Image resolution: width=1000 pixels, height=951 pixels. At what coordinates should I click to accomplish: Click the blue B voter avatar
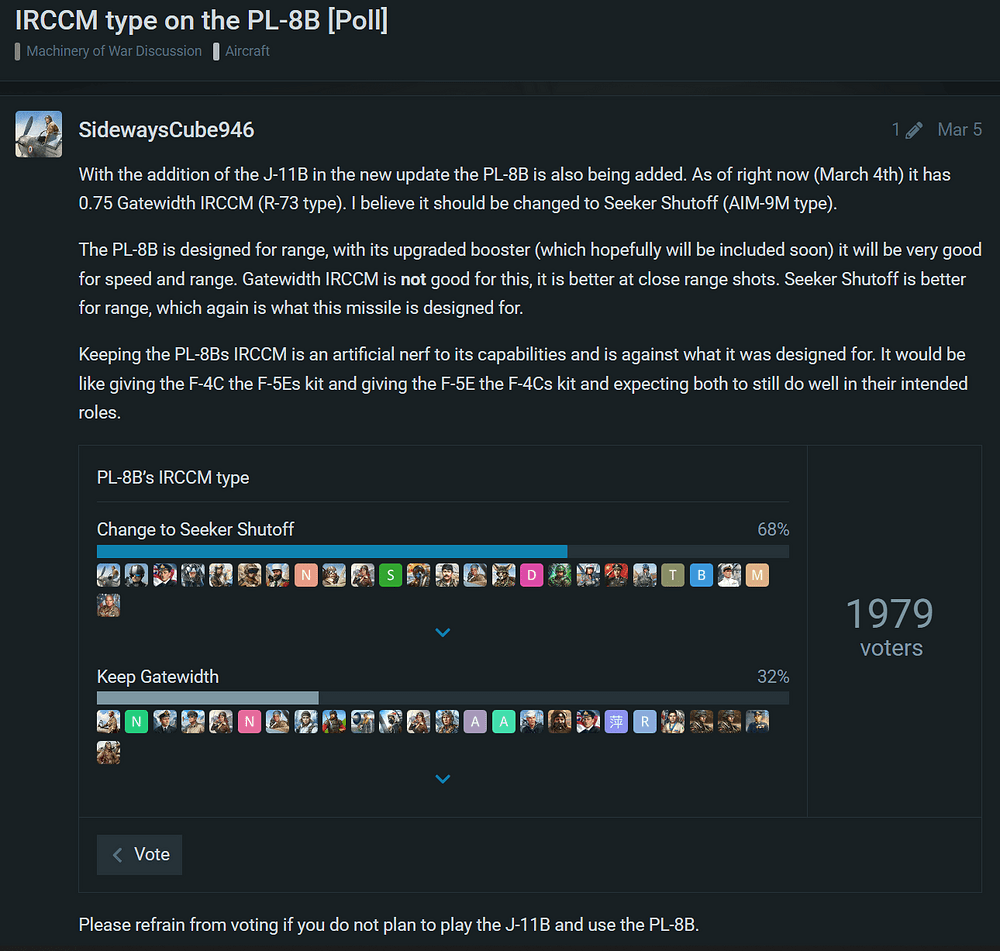701,575
